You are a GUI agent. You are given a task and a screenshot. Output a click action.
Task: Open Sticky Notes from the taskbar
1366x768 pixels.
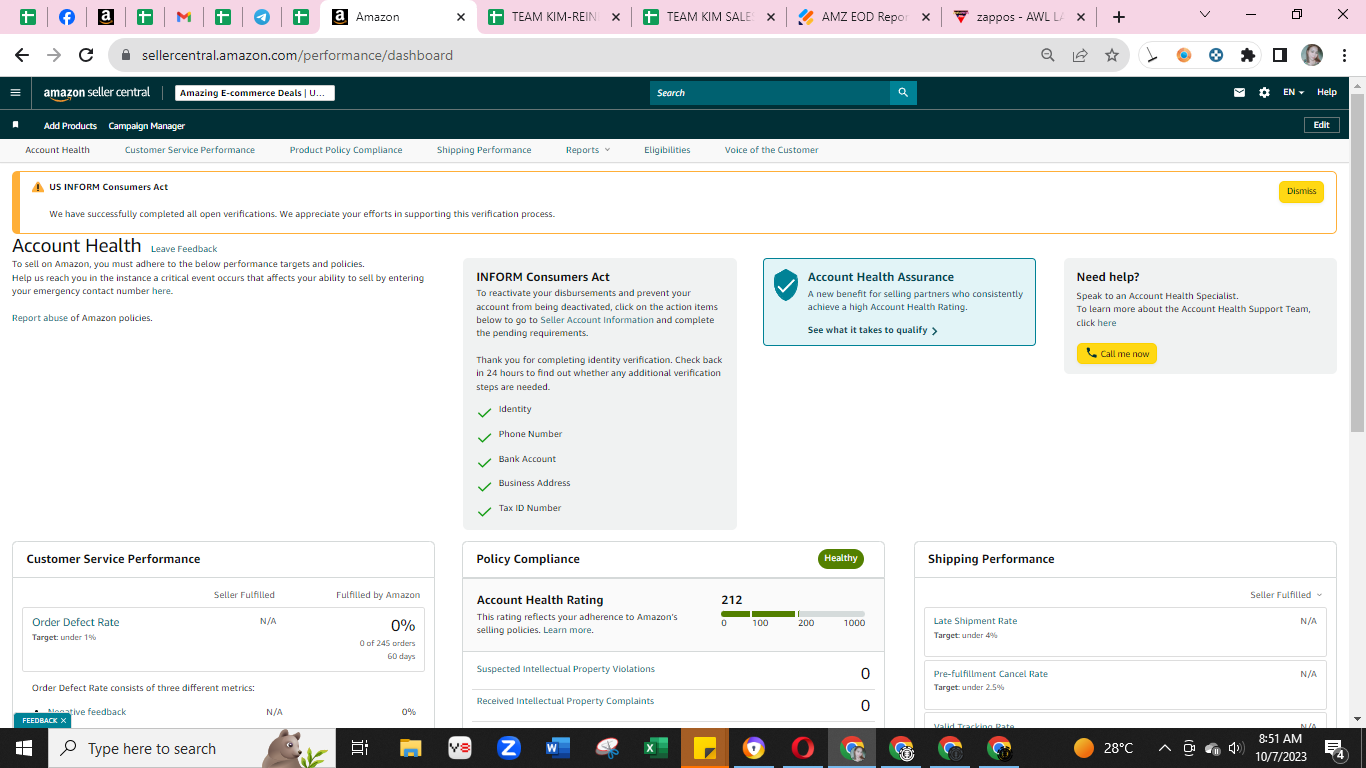pos(705,748)
